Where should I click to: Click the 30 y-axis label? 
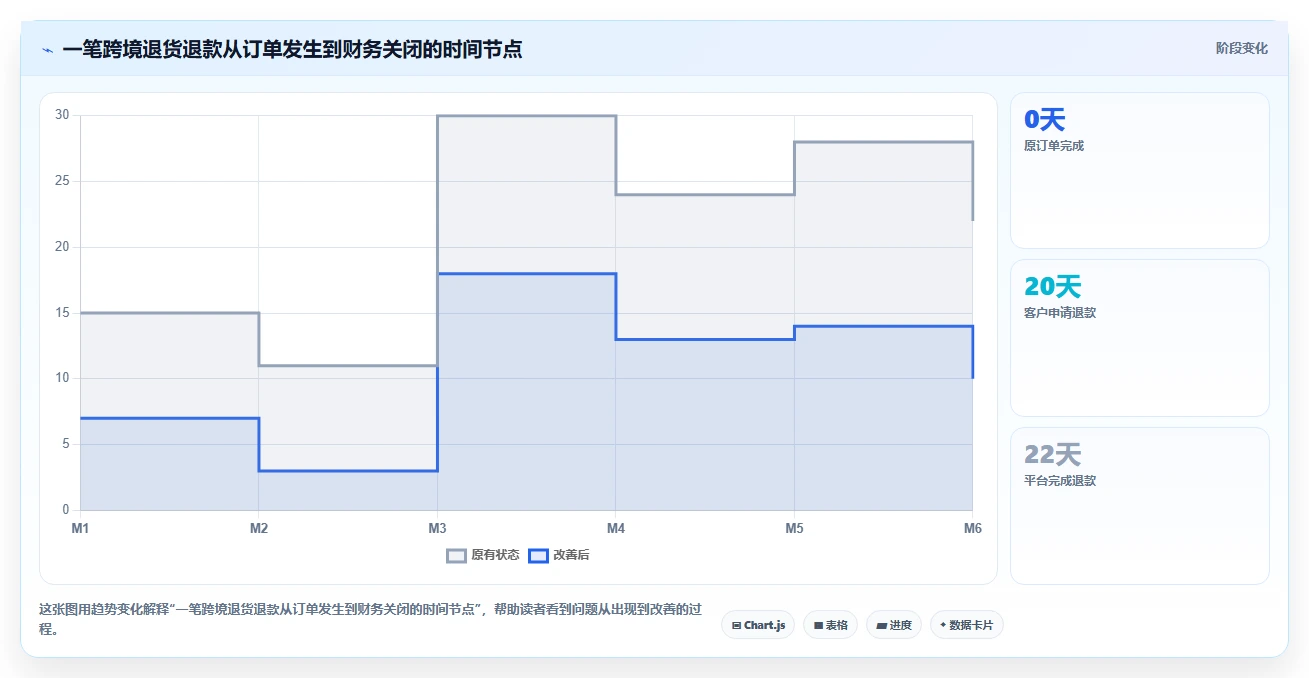point(62,115)
